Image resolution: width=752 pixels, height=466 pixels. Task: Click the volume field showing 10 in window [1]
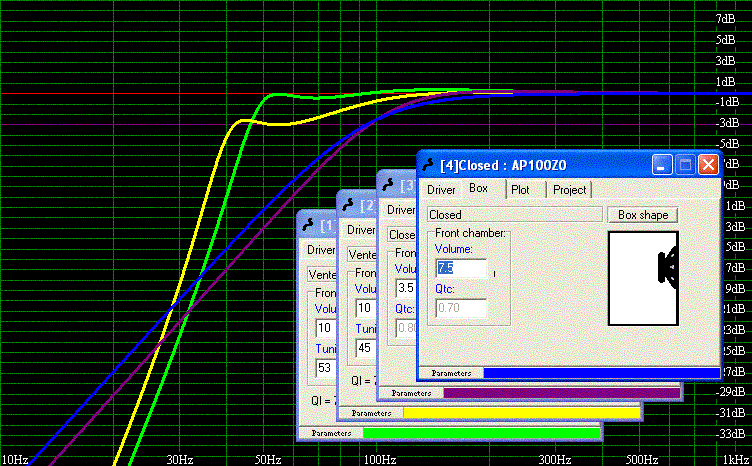326,328
